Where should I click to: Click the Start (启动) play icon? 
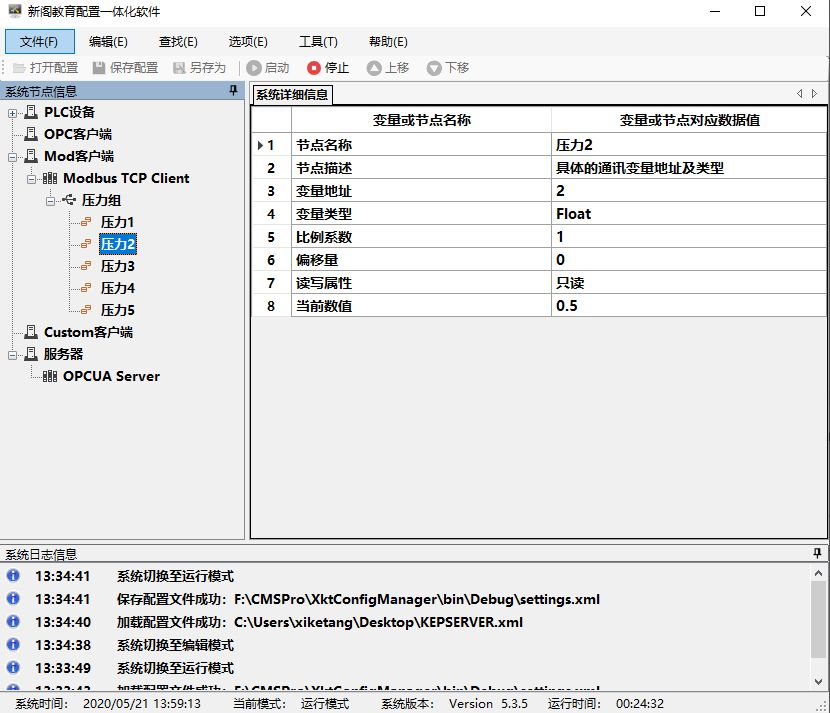pyautogui.click(x=254, y=68)
